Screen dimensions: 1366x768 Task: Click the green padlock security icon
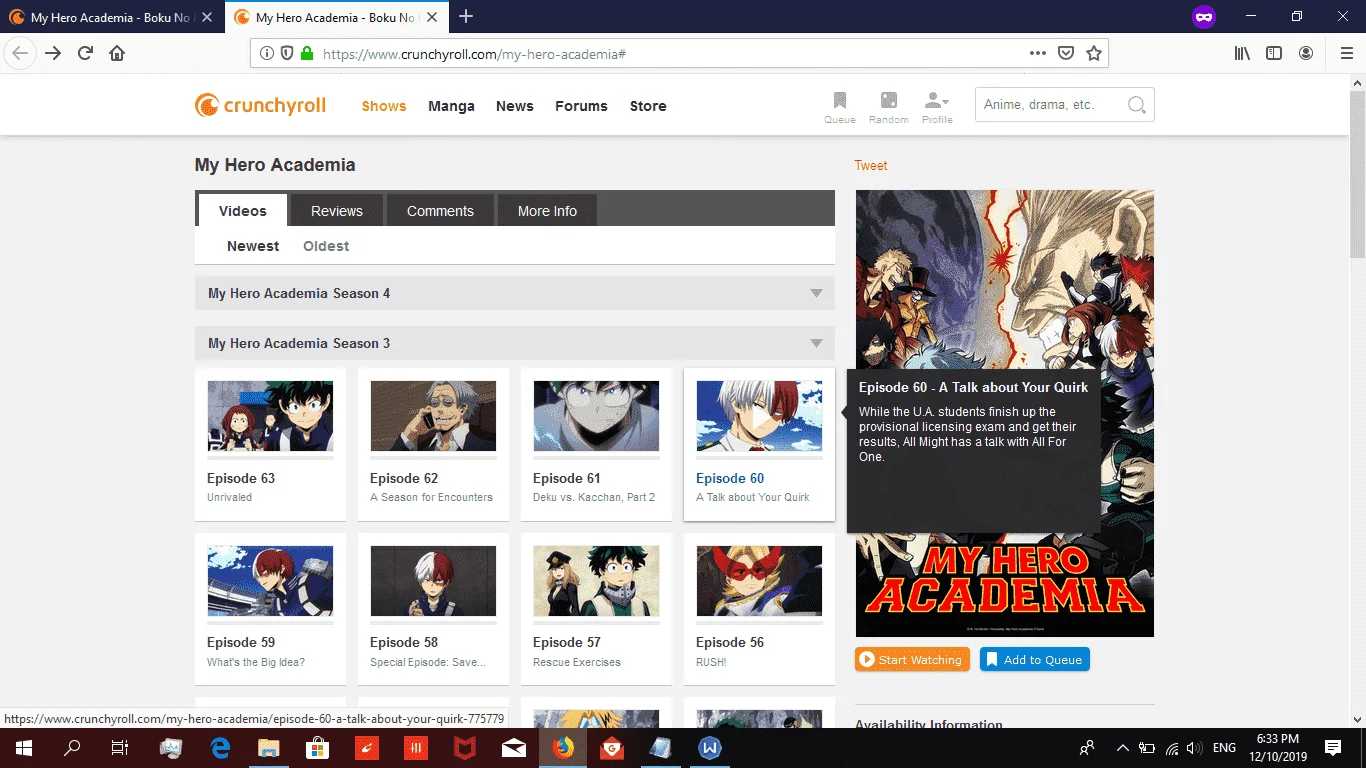pyautogui.click(x=306, y=54)
